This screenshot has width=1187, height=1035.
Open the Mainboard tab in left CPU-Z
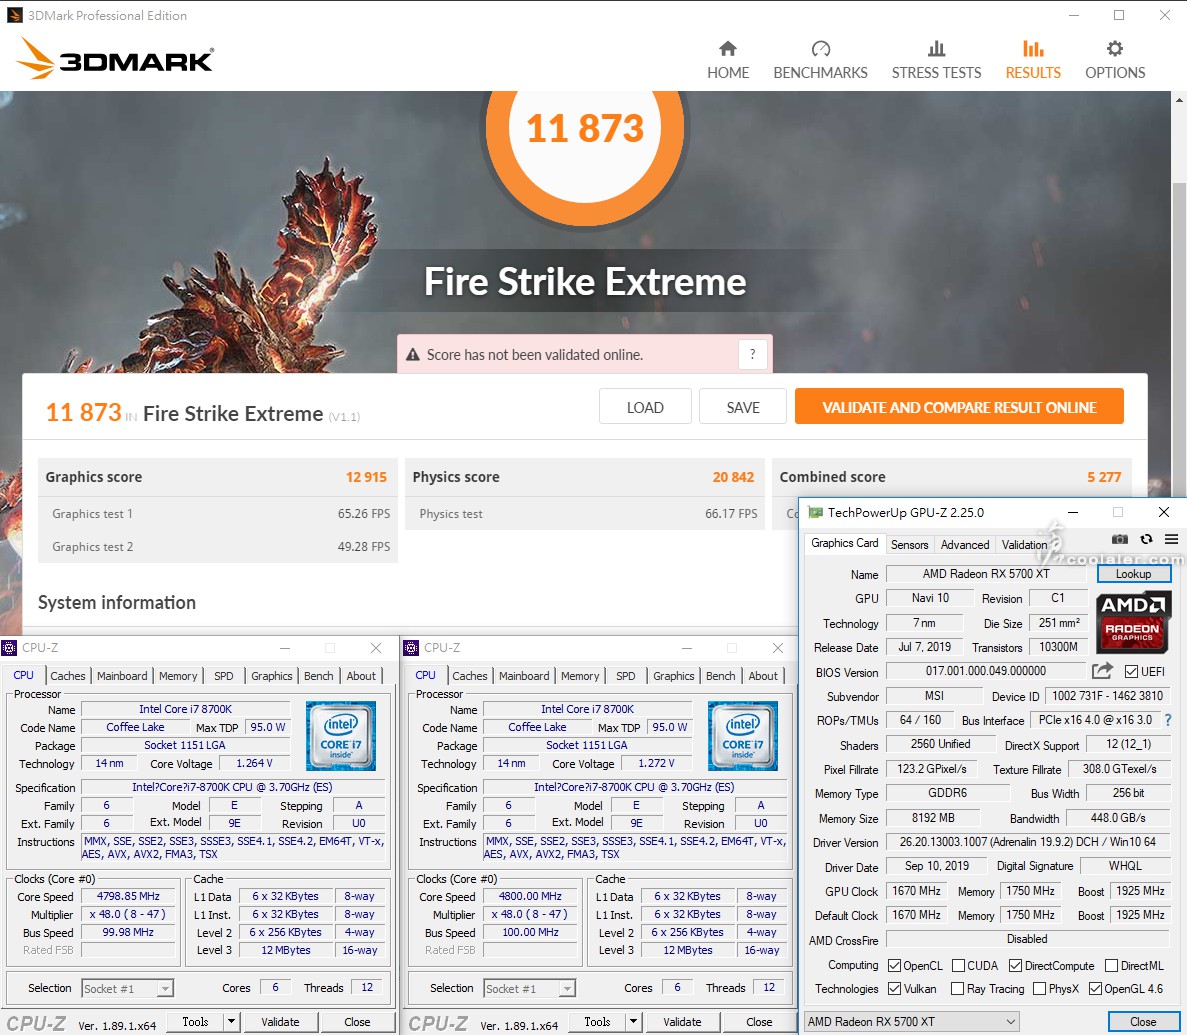(x=122, y=675)
